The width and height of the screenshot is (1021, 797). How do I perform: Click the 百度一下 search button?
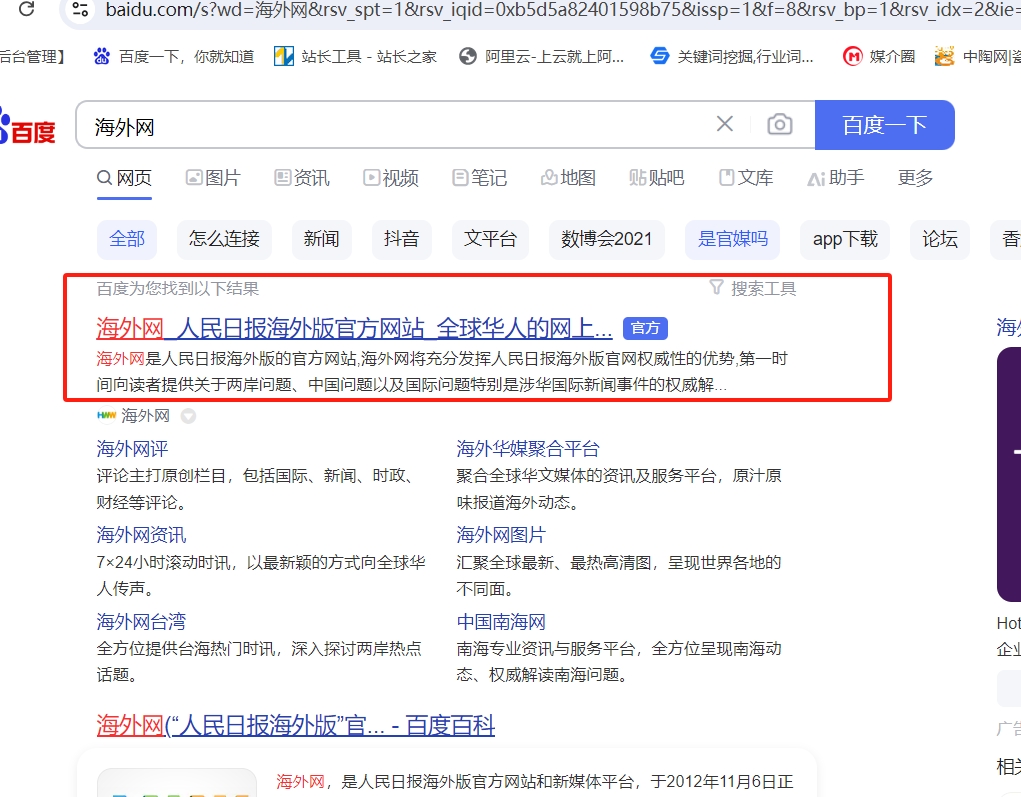coord(884,125)
